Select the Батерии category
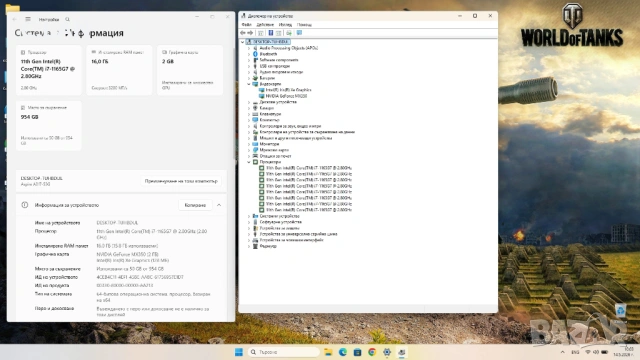This screenshot has height=360, width=640. click(267, 78)
